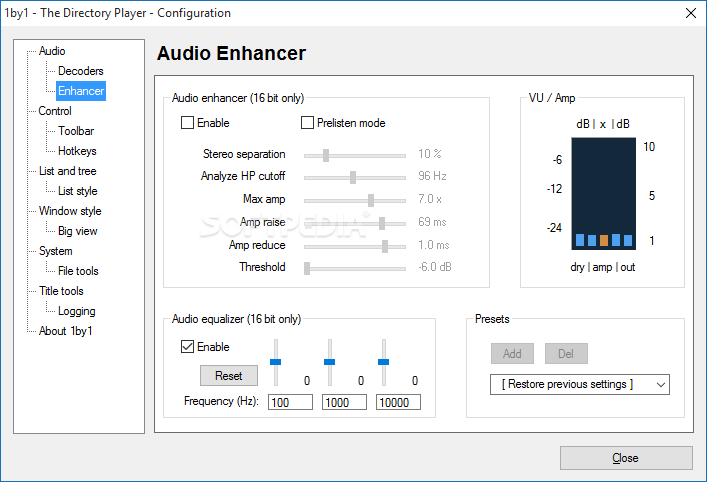Click the 100 Hz equalizer band slider
707x482 pixels.
point(275,363)
